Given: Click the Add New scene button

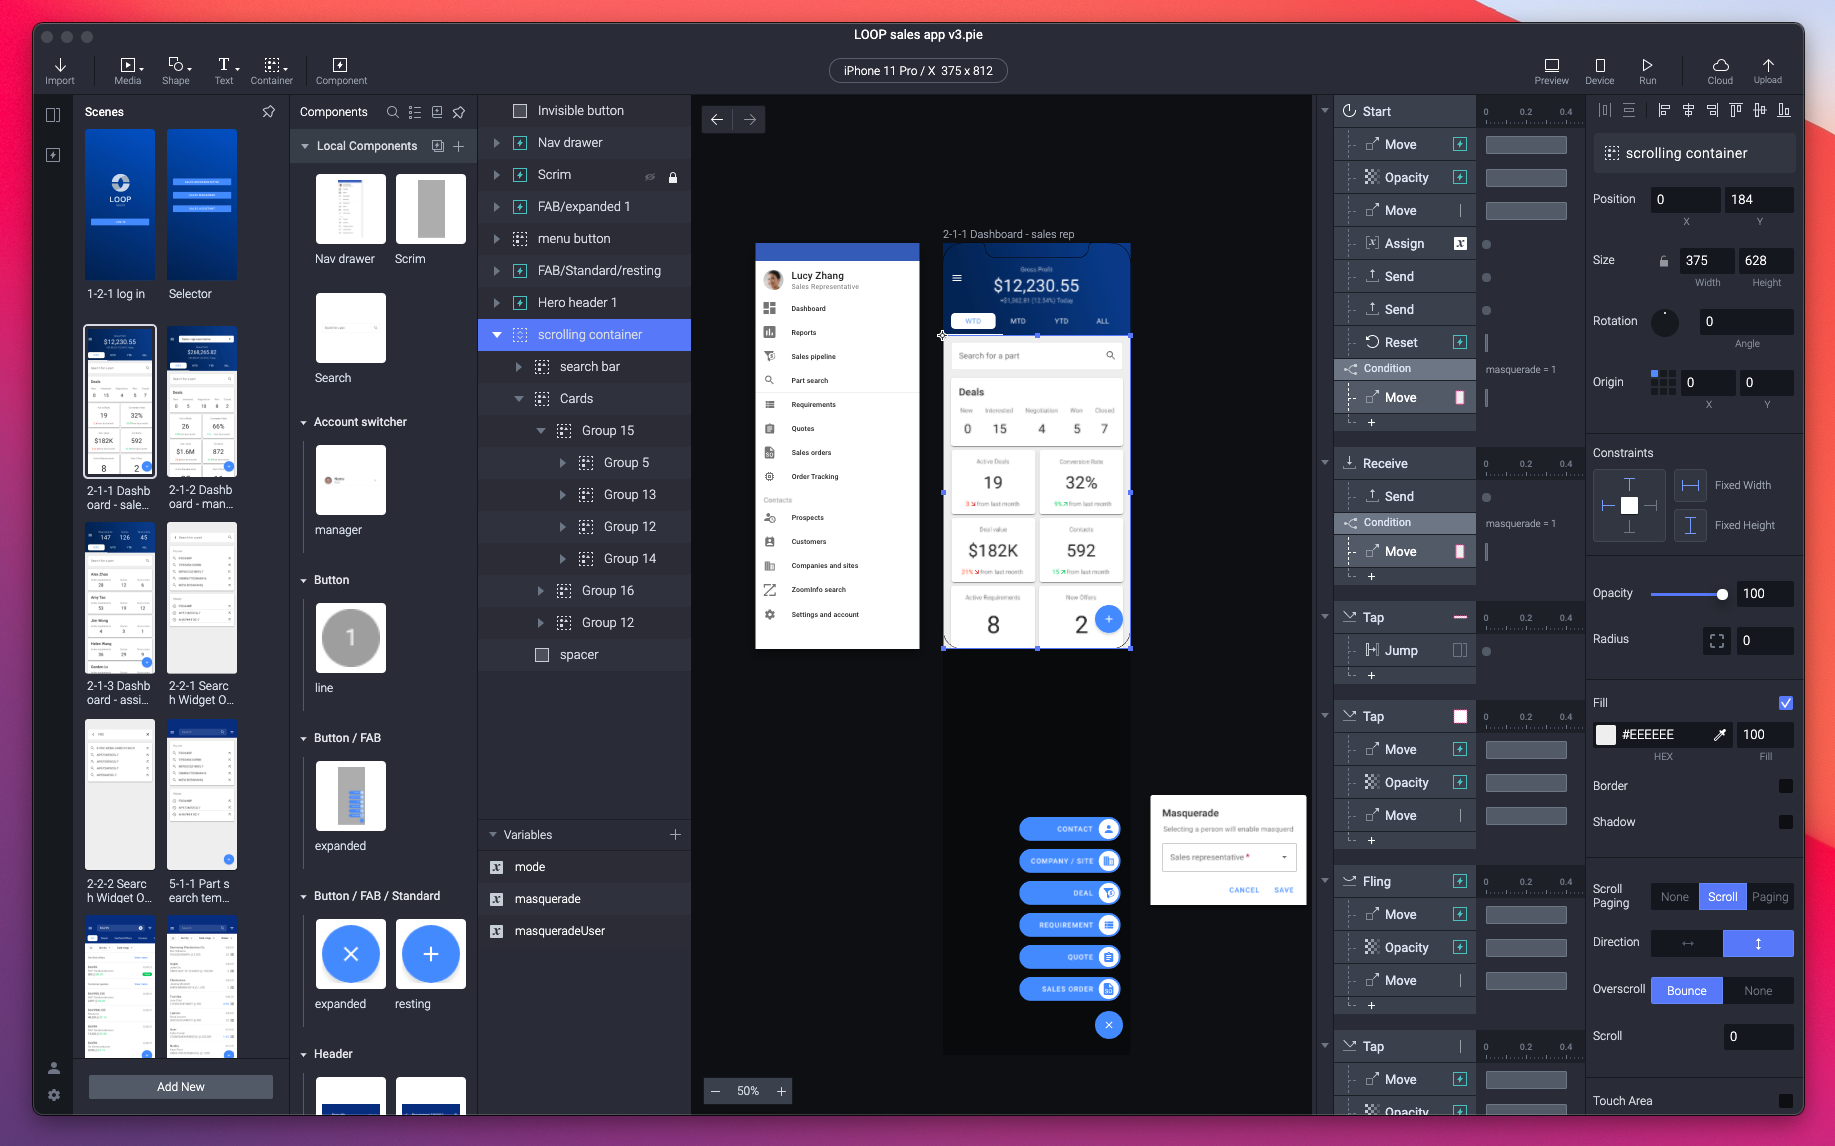Looking at the screenshot, I should (x=181, y=1087).
